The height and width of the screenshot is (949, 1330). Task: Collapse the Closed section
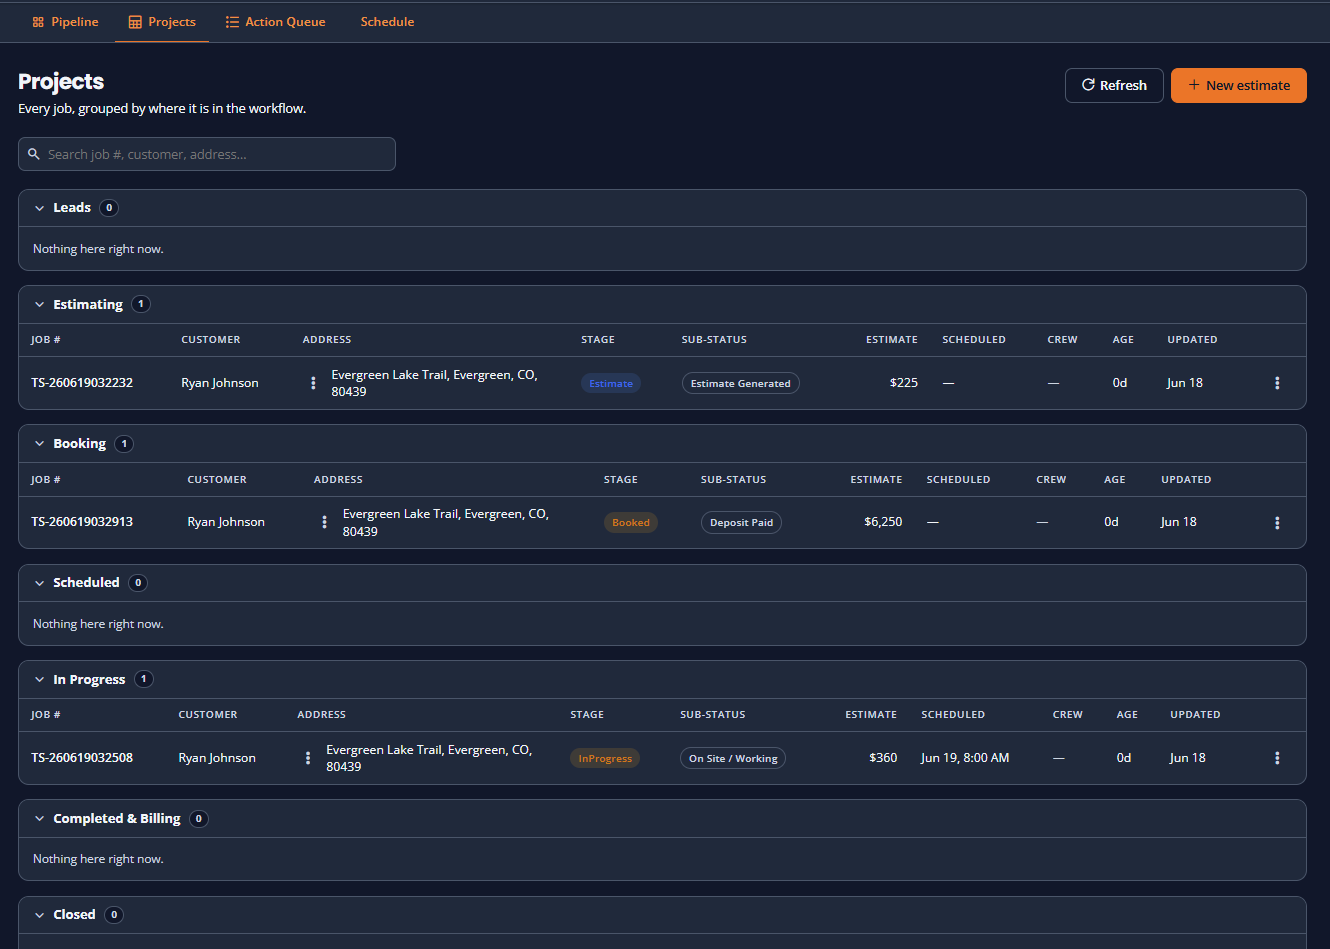pos(40,915)
